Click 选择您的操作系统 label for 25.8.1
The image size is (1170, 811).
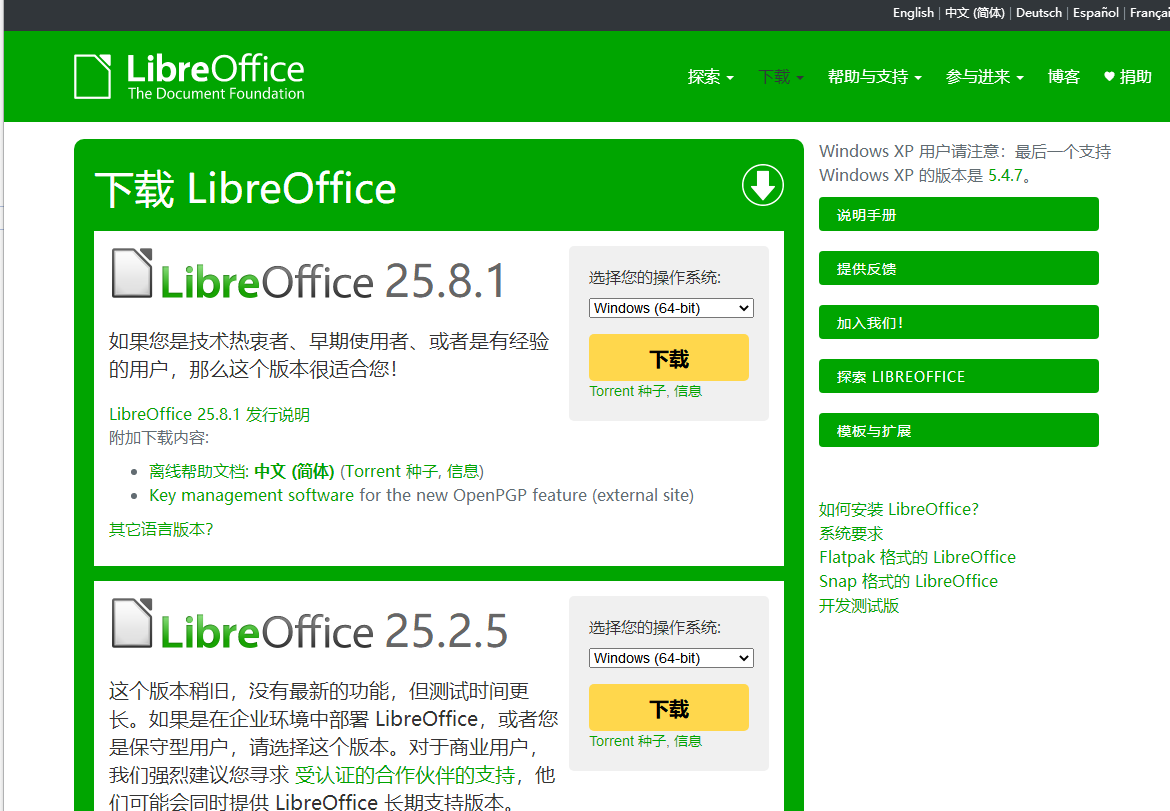[654, 278]
